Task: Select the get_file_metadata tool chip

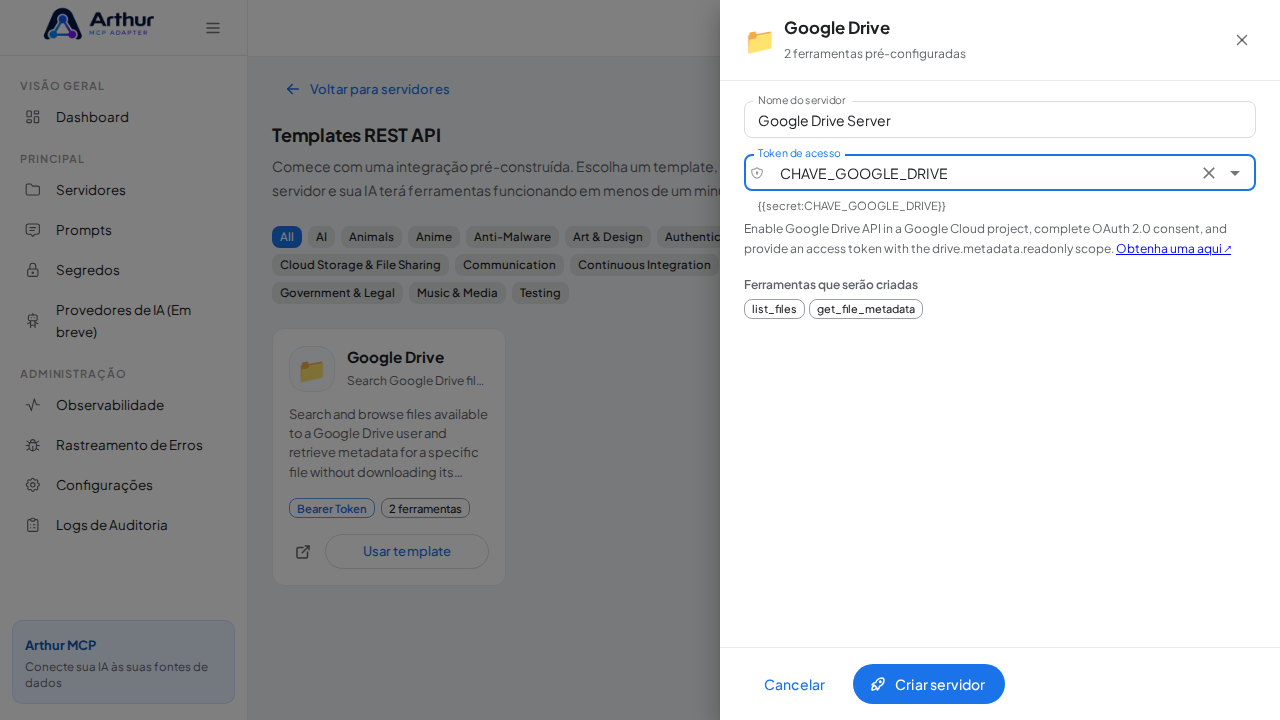Action: [866, 309]
